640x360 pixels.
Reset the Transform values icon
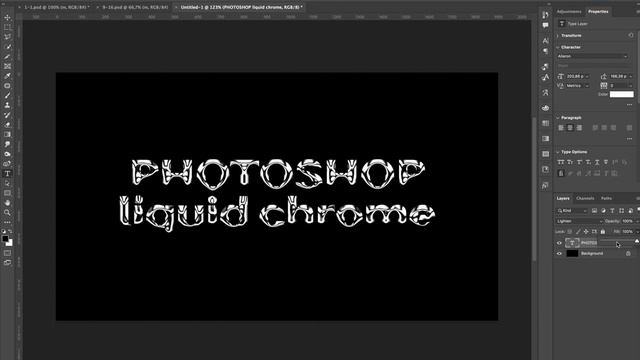point(631,36)
